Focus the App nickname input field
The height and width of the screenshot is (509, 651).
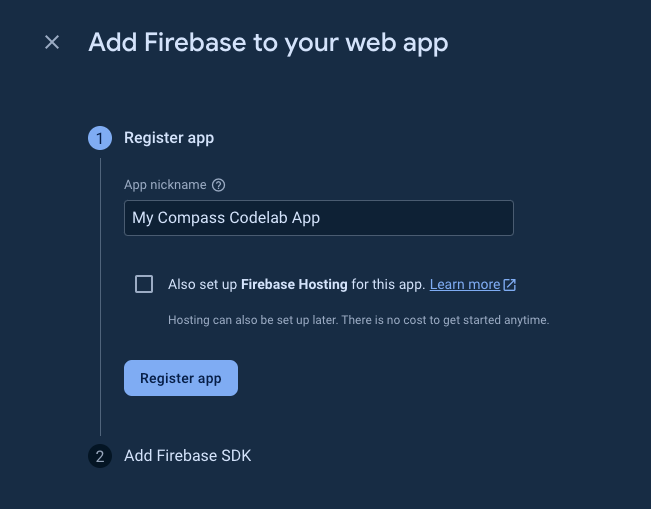coord(318,218)
